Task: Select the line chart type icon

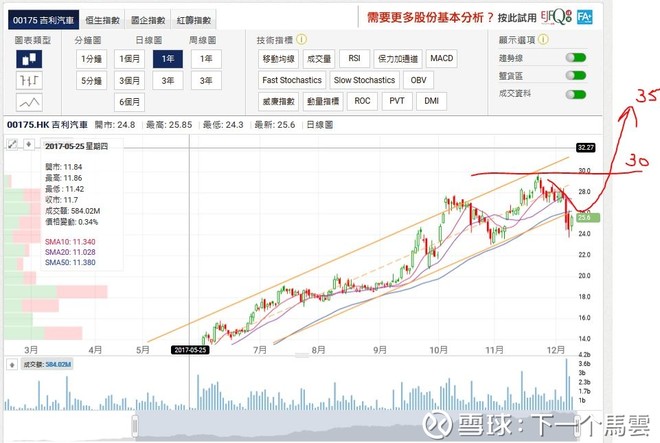Action: coord(29,102)
